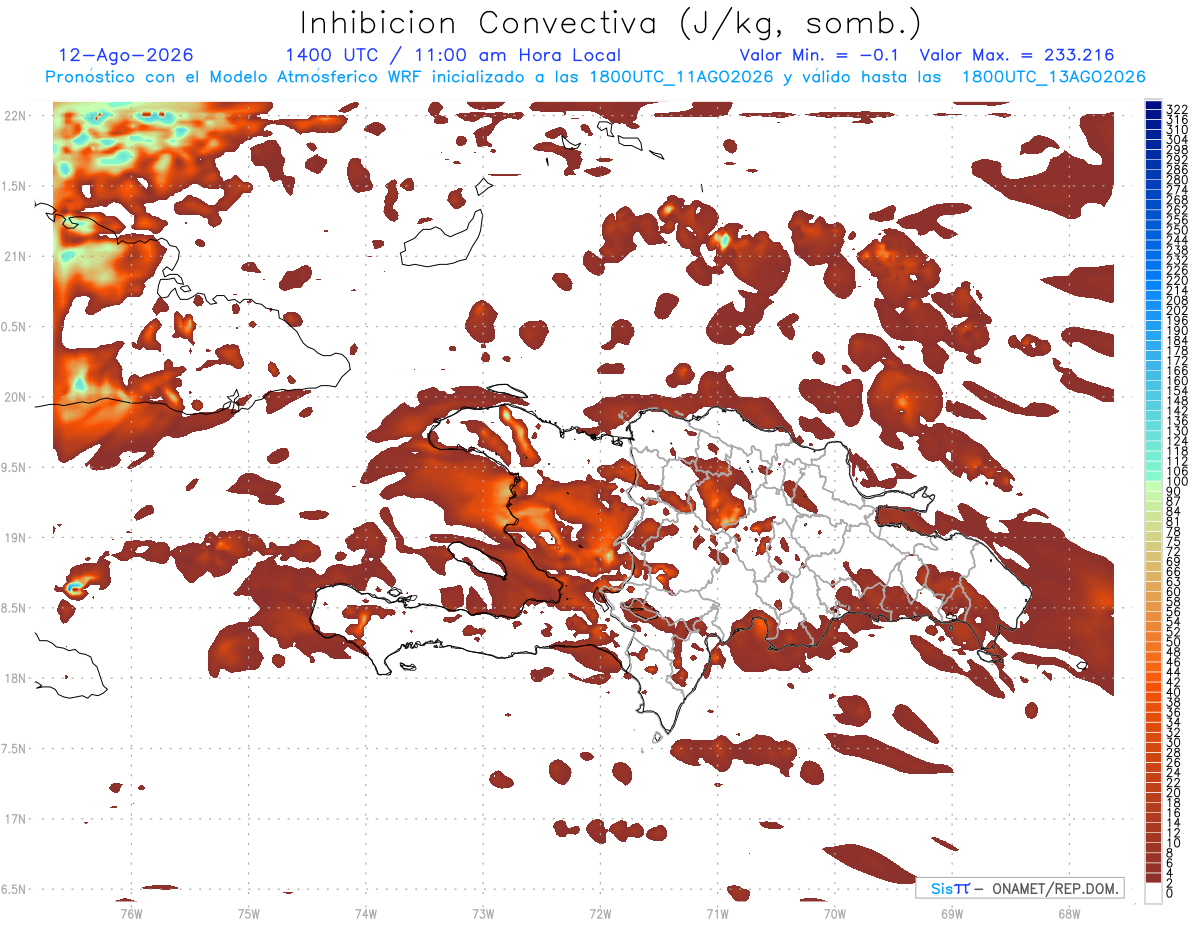
Task: Click the '69W' longitude label
Action: click(x=952, y=913)
